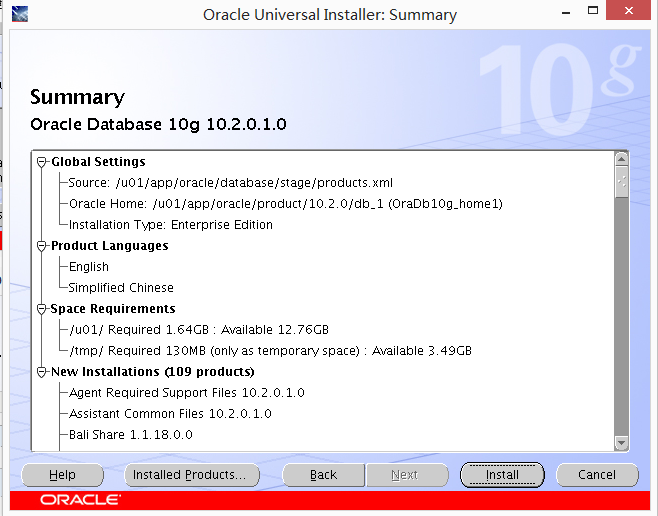Click the Oracle installer window icon

click(20, 14)
